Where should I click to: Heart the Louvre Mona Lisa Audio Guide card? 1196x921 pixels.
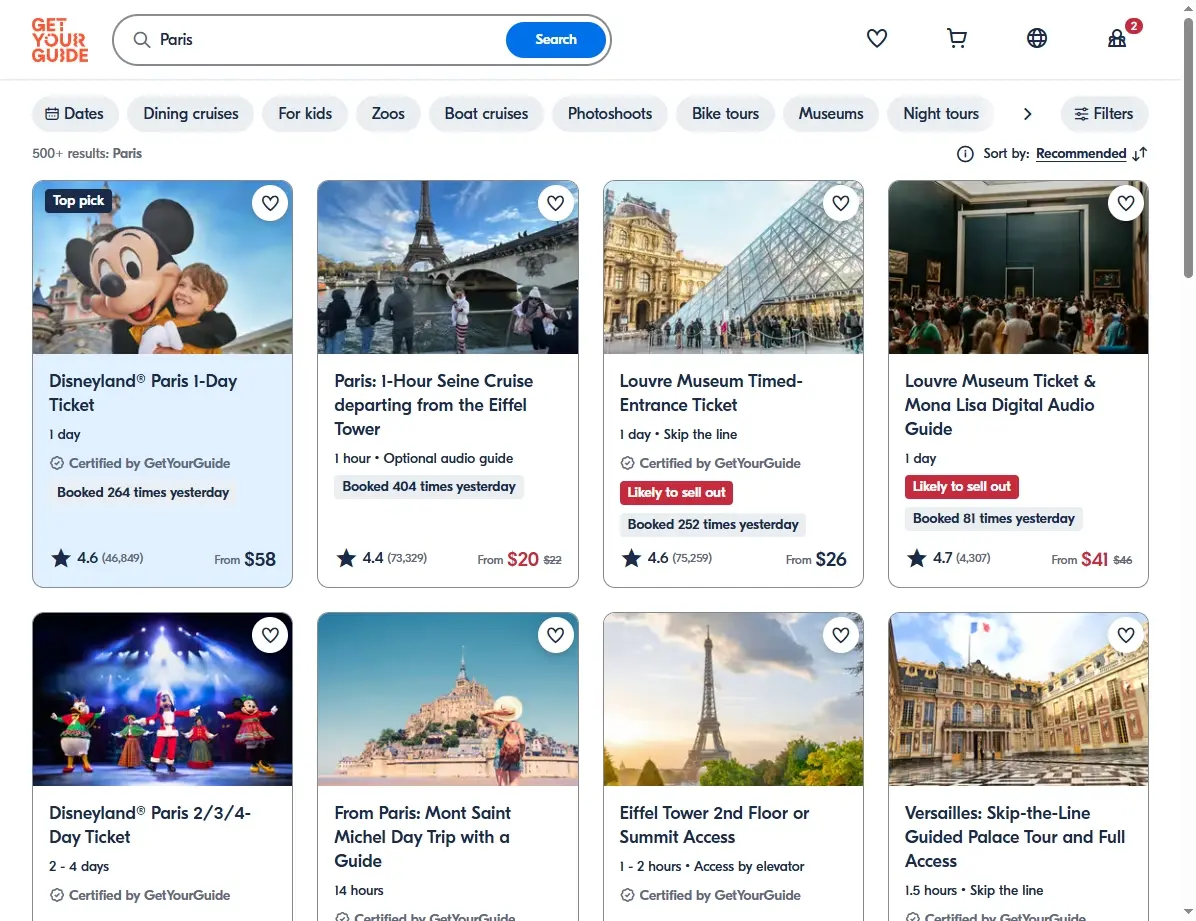[1126, 203]
